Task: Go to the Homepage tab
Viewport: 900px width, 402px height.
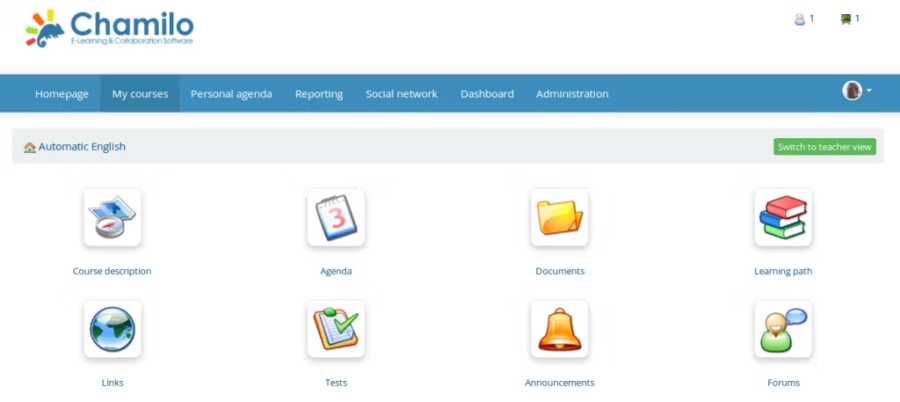Action: (62, 94)
